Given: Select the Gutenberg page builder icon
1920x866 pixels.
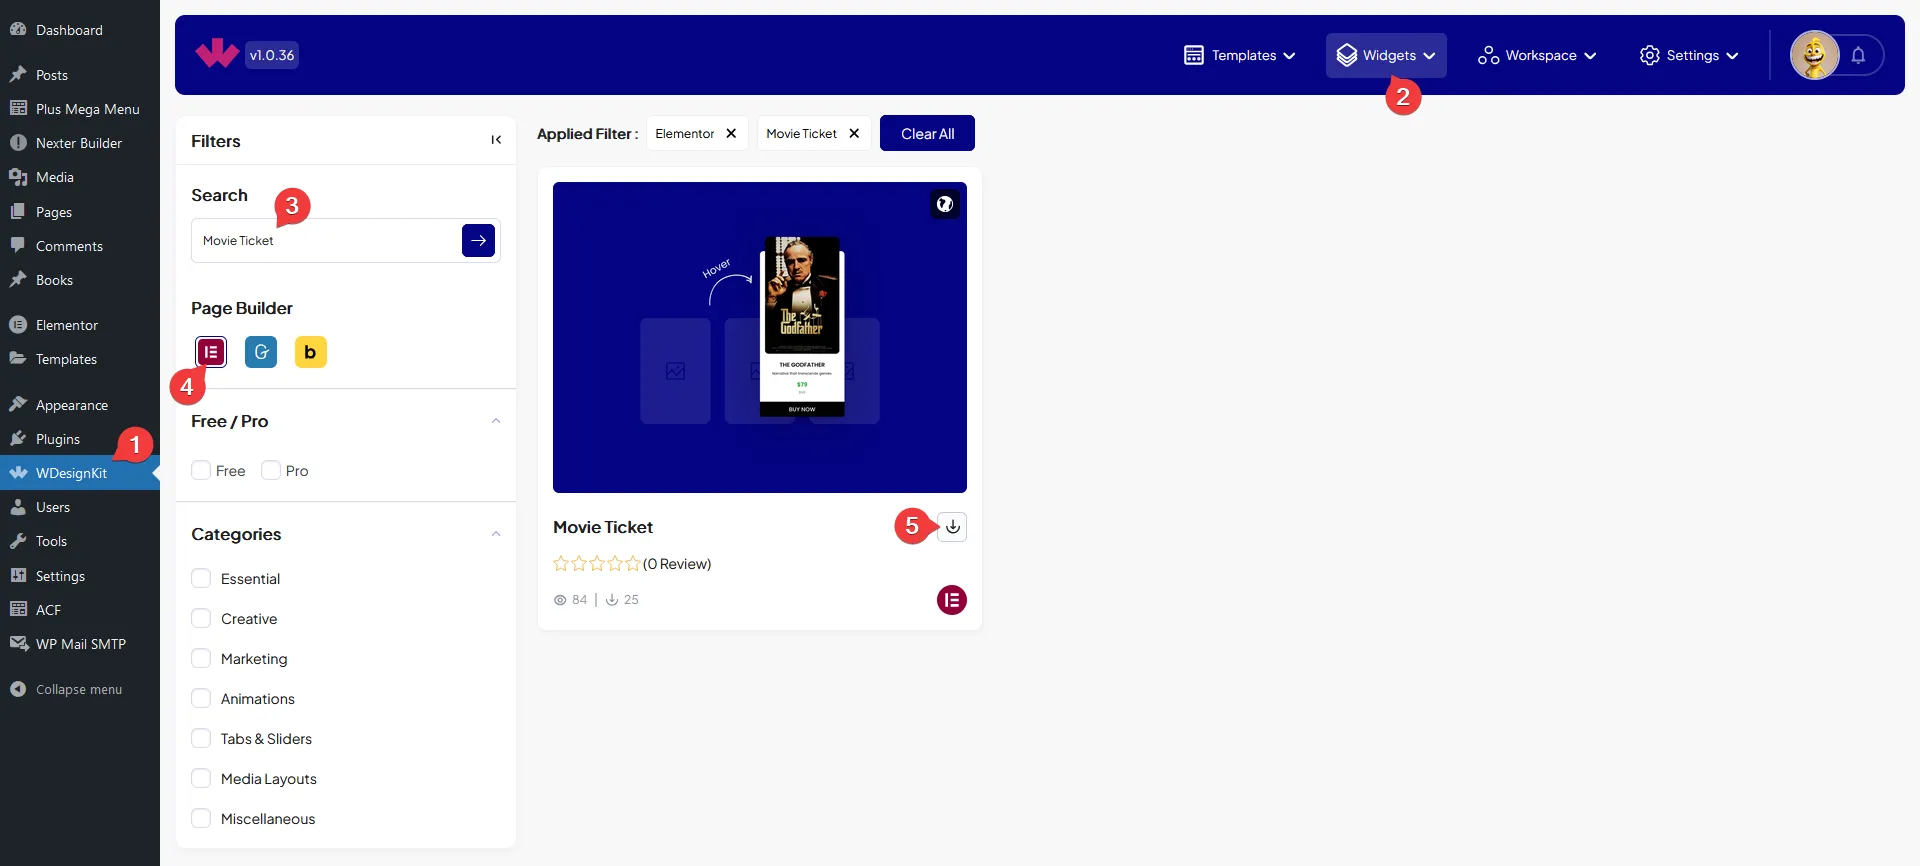Looking at the screenshot, I should click(261, 352).
